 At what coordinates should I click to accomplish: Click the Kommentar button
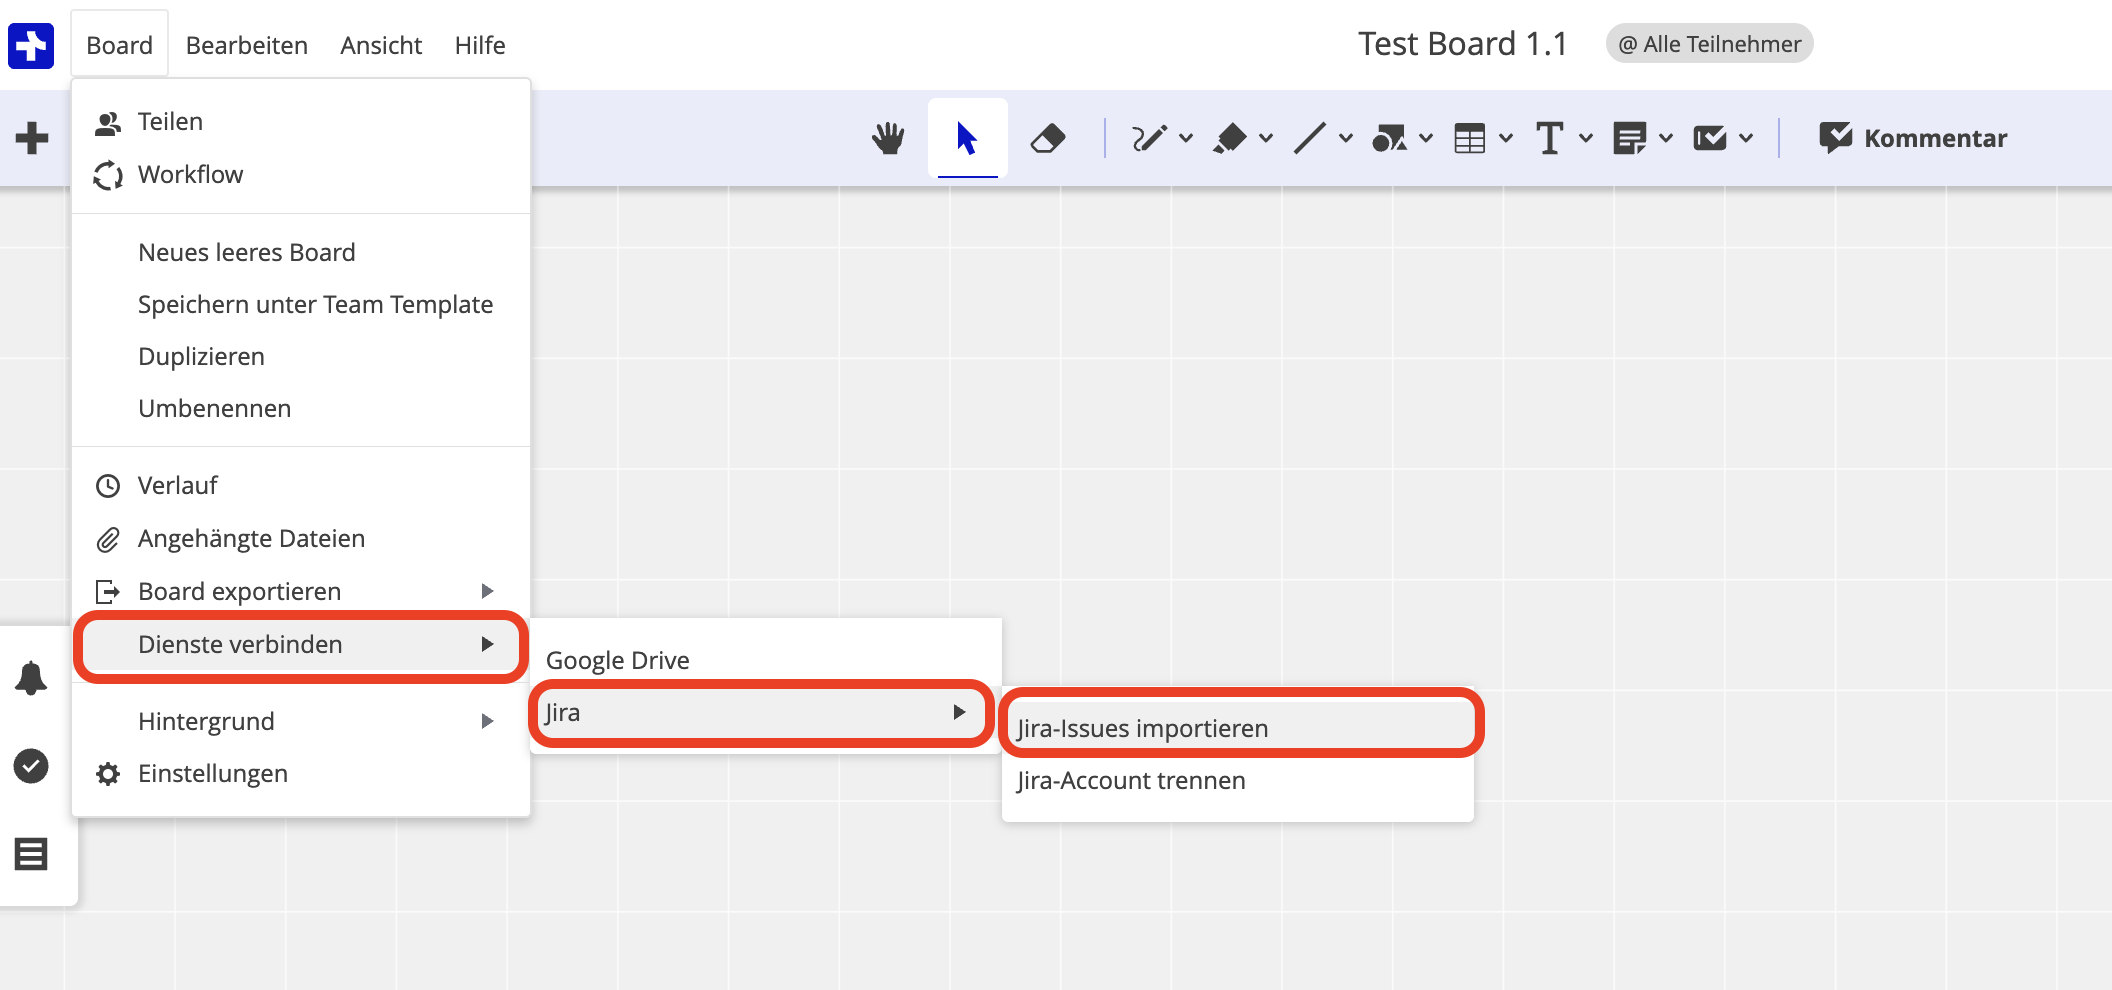[1913, 138]
